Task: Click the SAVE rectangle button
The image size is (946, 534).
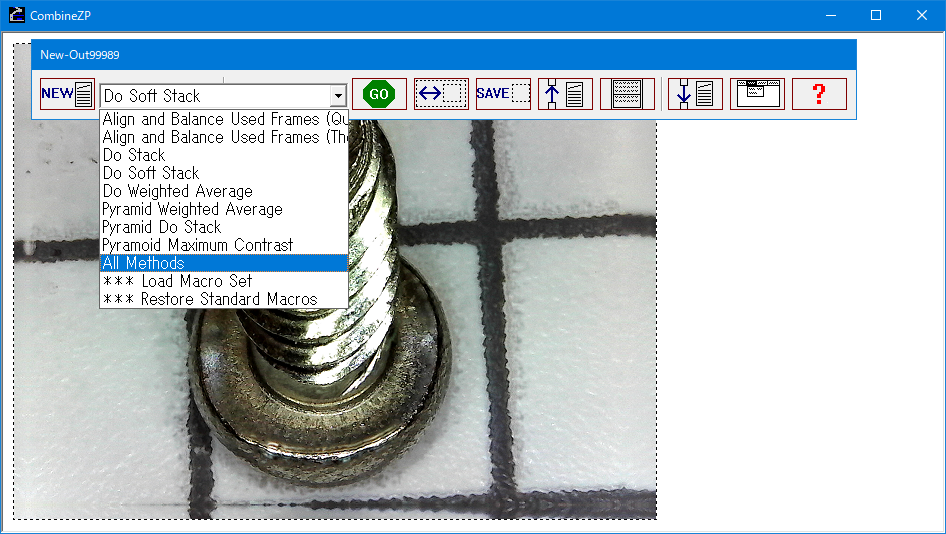Action: point(503,94)
